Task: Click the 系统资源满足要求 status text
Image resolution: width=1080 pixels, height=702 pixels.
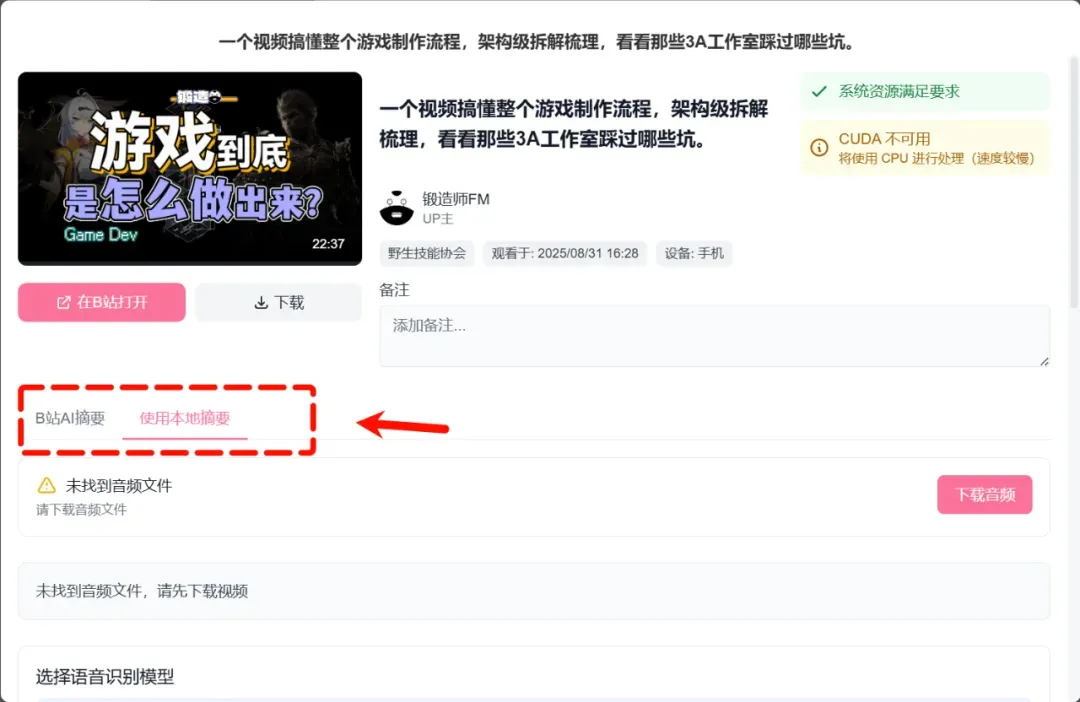Action: pos(899,91)
